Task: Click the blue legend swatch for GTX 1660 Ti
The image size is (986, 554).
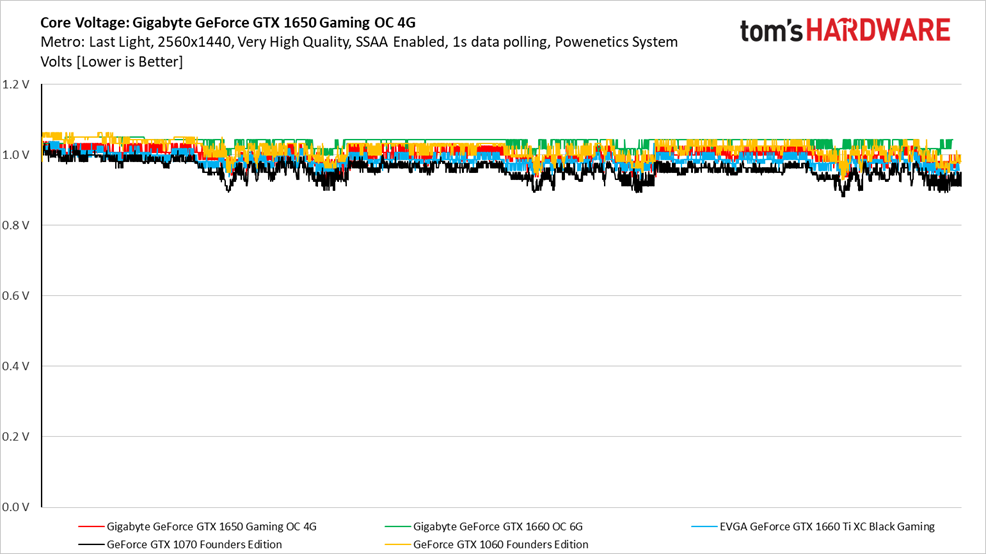Action: click(x=704, y=526)
